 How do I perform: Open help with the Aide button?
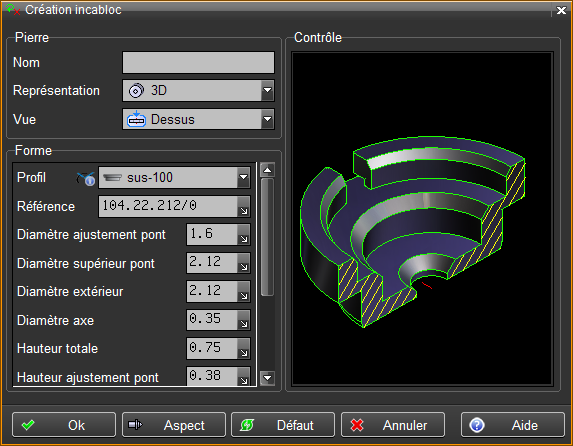[513, 425]
